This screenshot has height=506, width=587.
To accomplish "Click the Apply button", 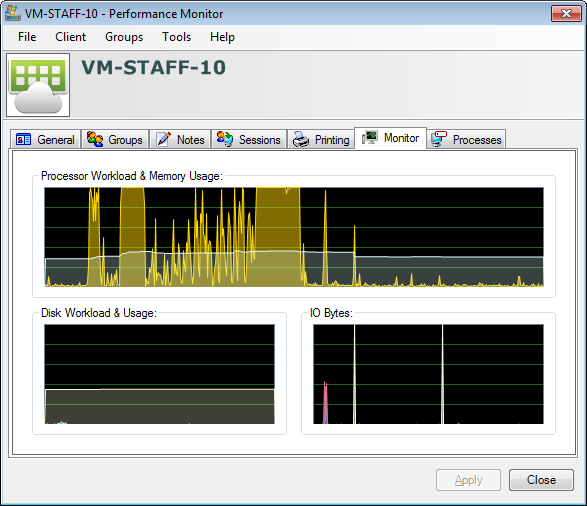I will (468, 480).
